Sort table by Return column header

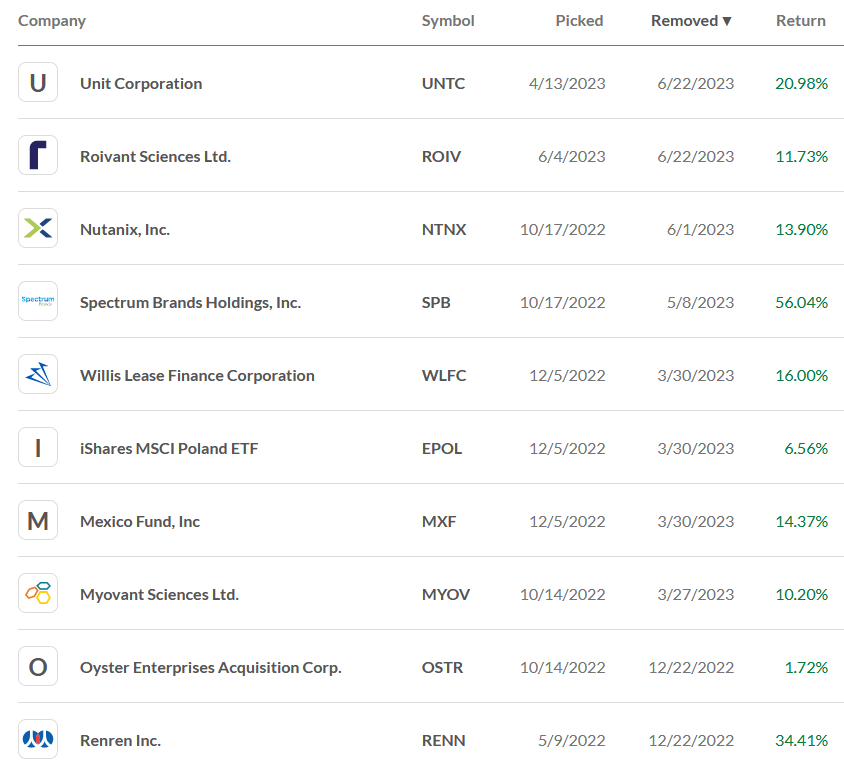[800, 21]
